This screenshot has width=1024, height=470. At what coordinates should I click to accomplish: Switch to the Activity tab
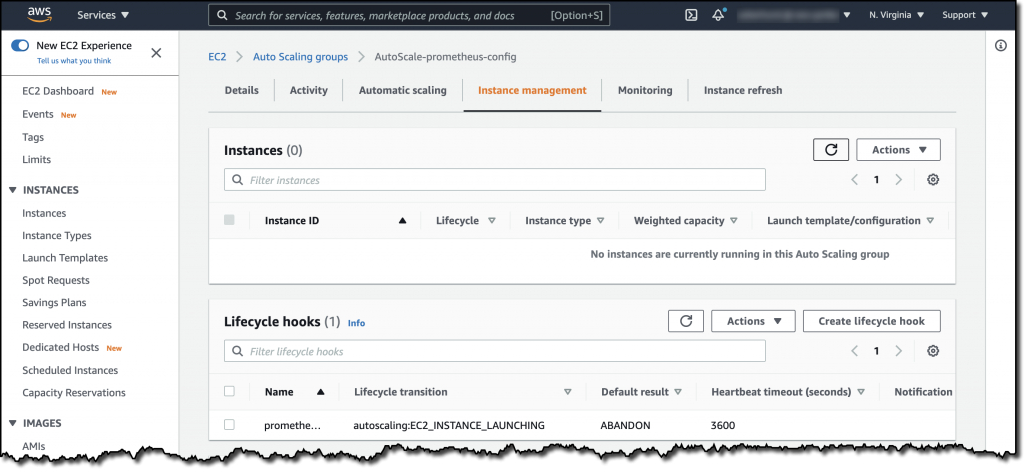coord(309,91)
